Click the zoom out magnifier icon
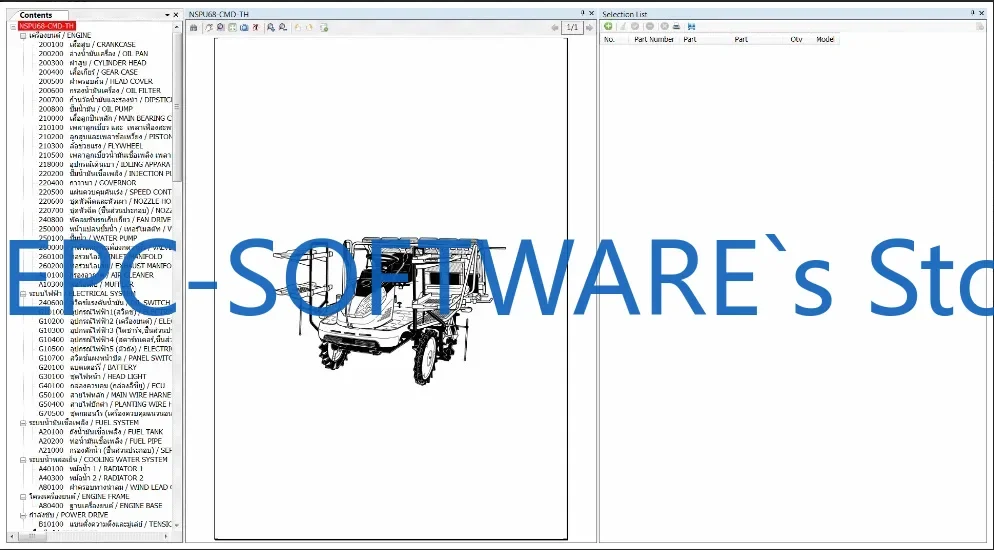Image resolution: width=994 pixels, height=550 pixels. [282, 28]
